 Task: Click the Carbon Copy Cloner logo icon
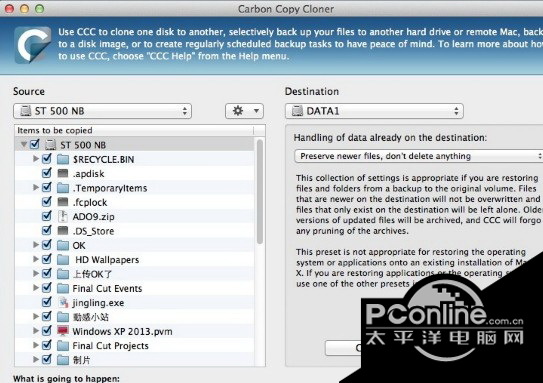[33, 45]
